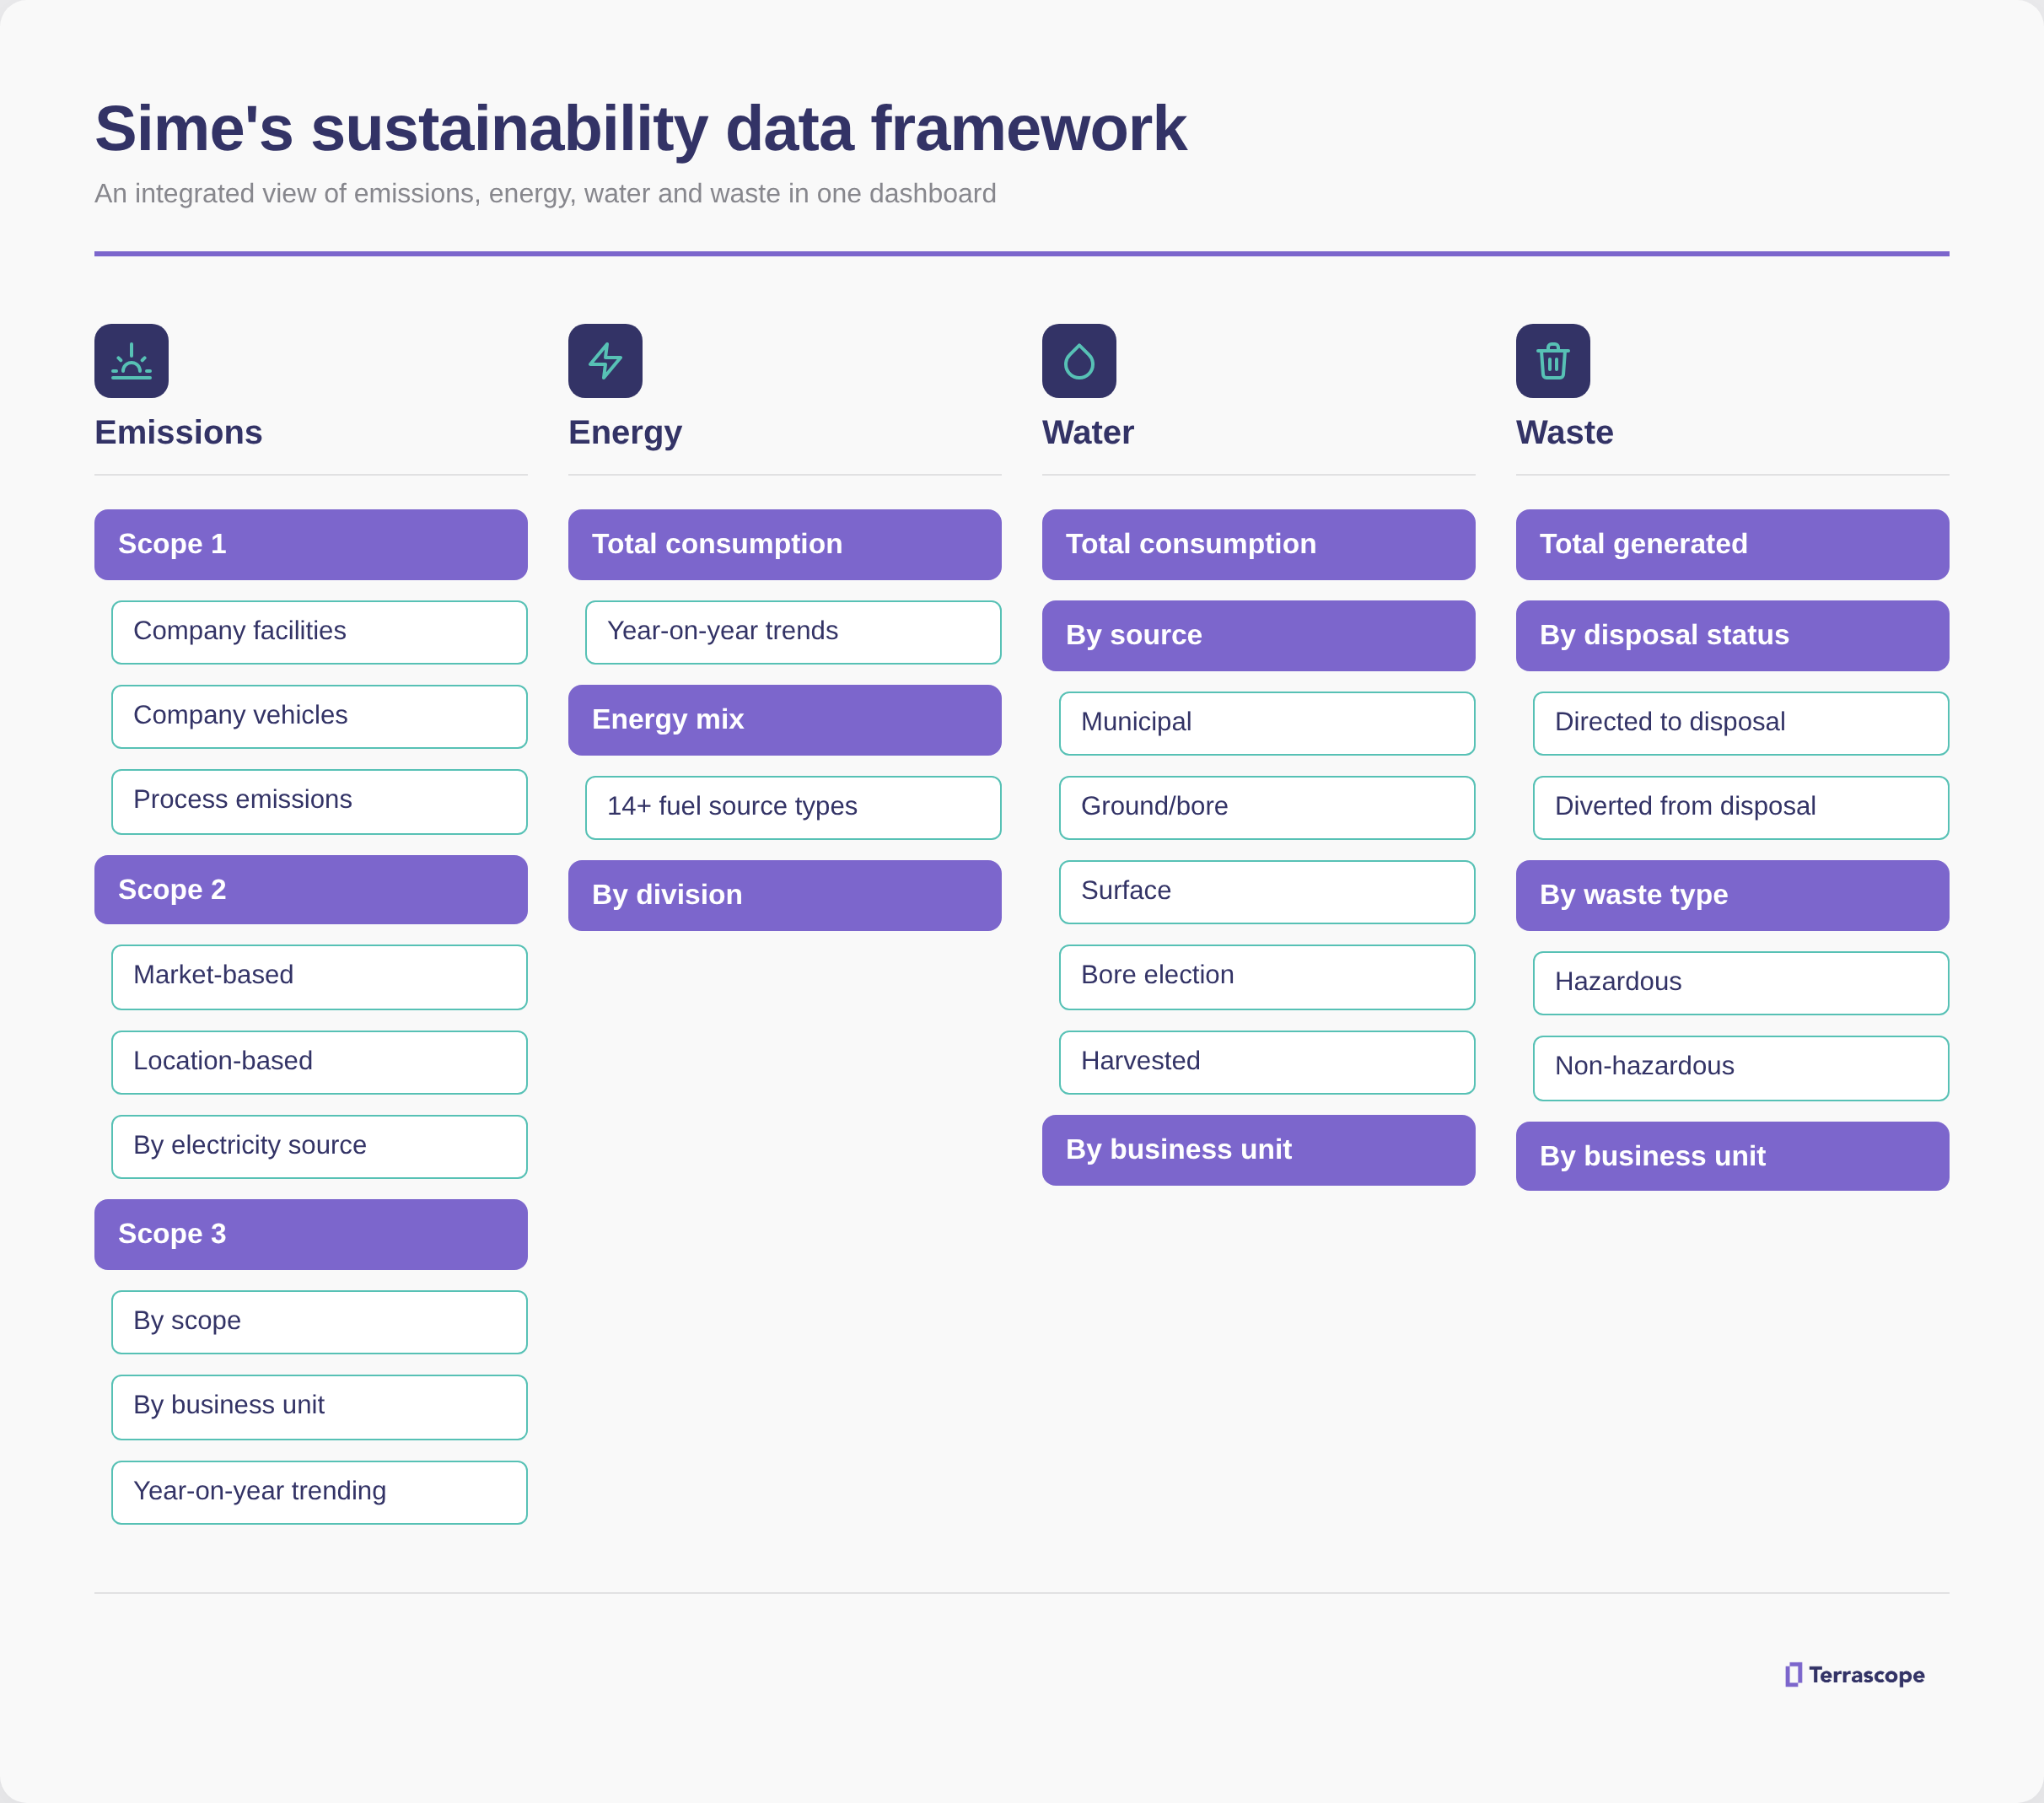2044x1803 pixels.
Task: Click the Sime's sustainability data framework title
Action: tap(640, 129)
